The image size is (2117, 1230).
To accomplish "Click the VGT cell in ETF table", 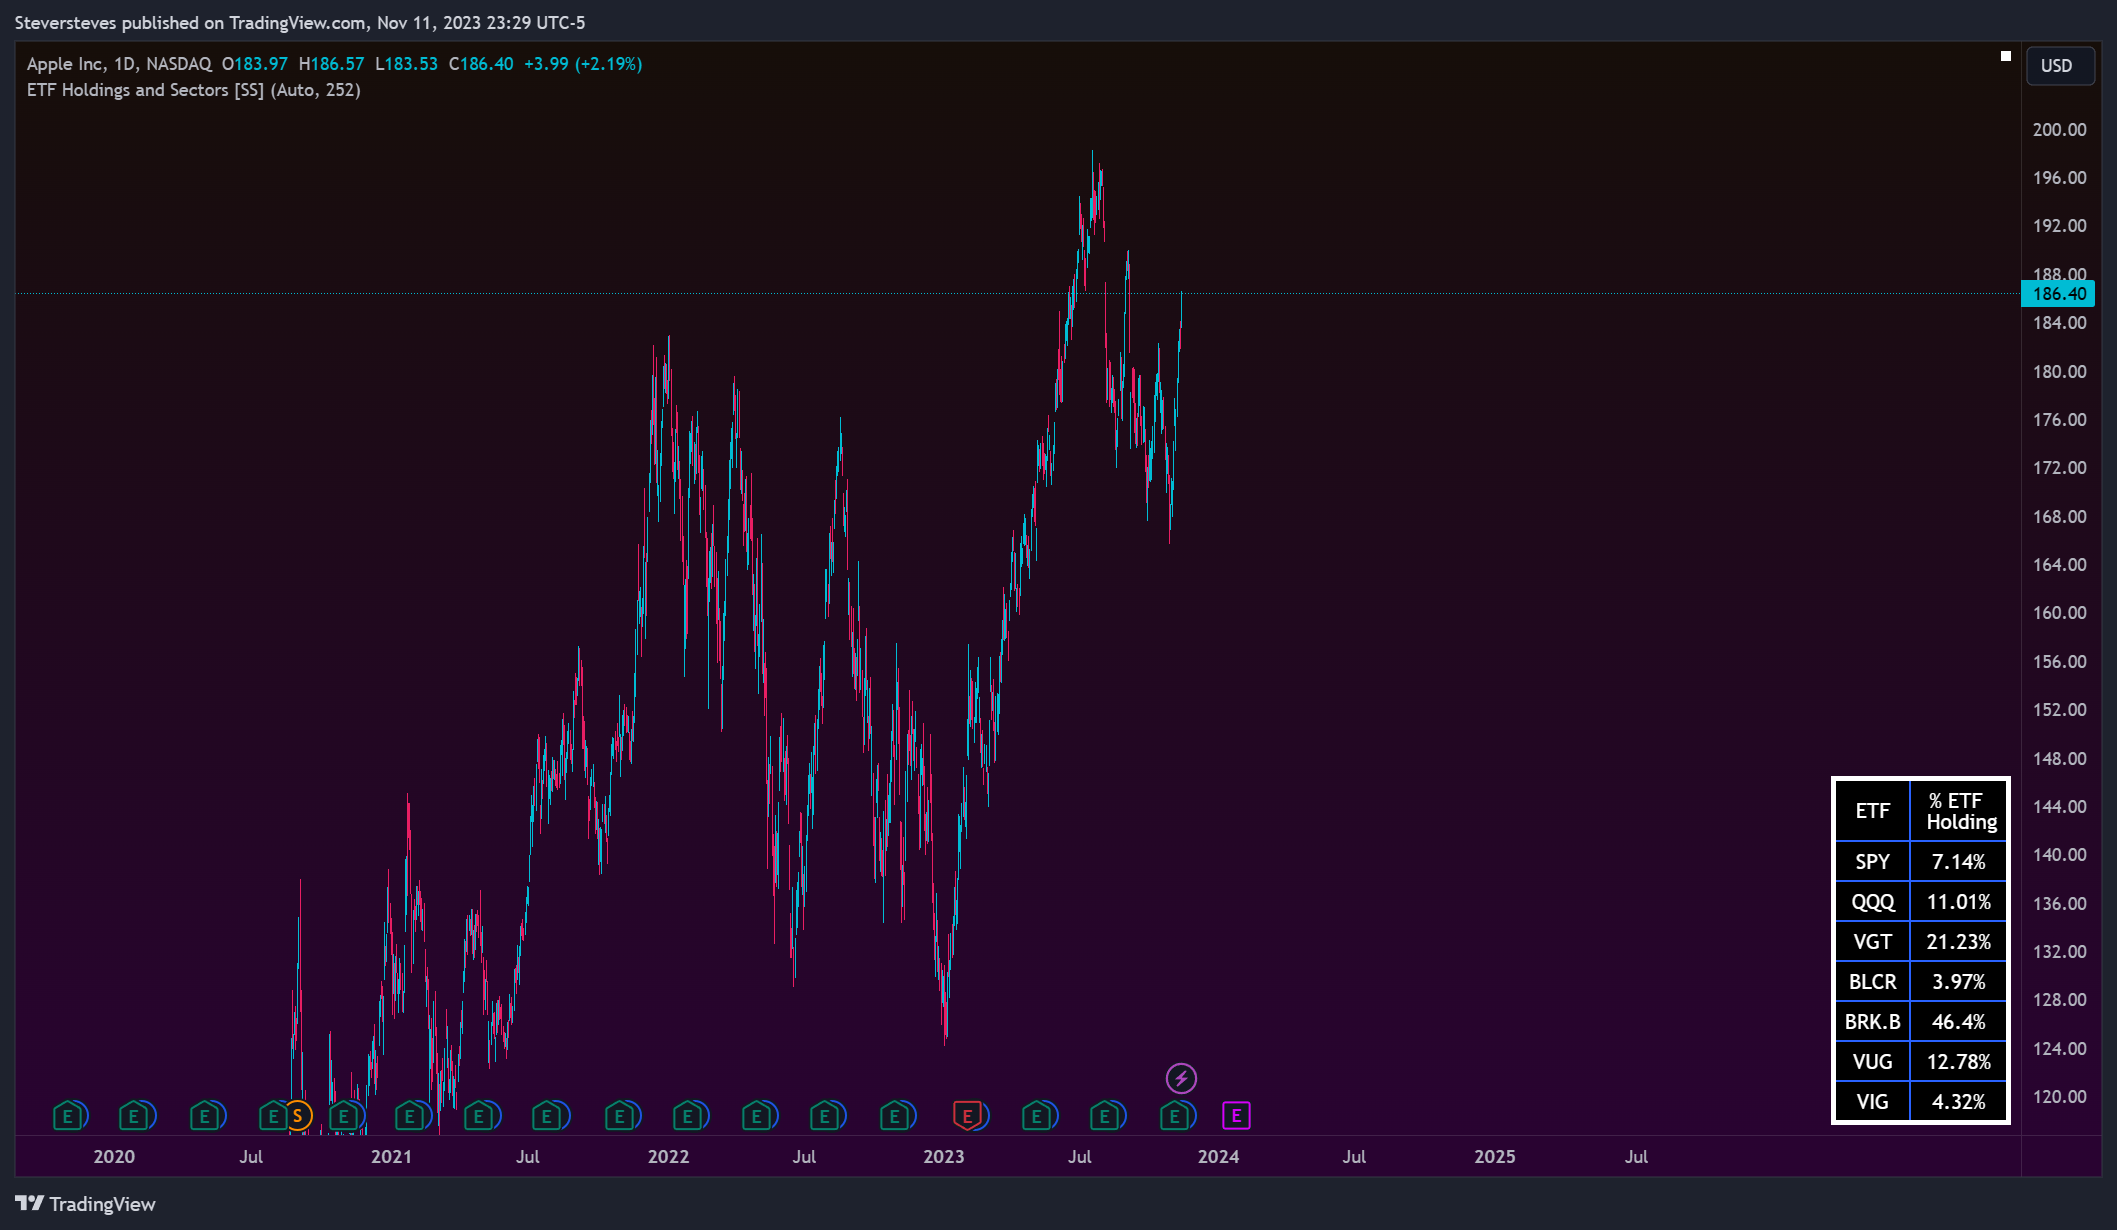I will point(1873,942).
